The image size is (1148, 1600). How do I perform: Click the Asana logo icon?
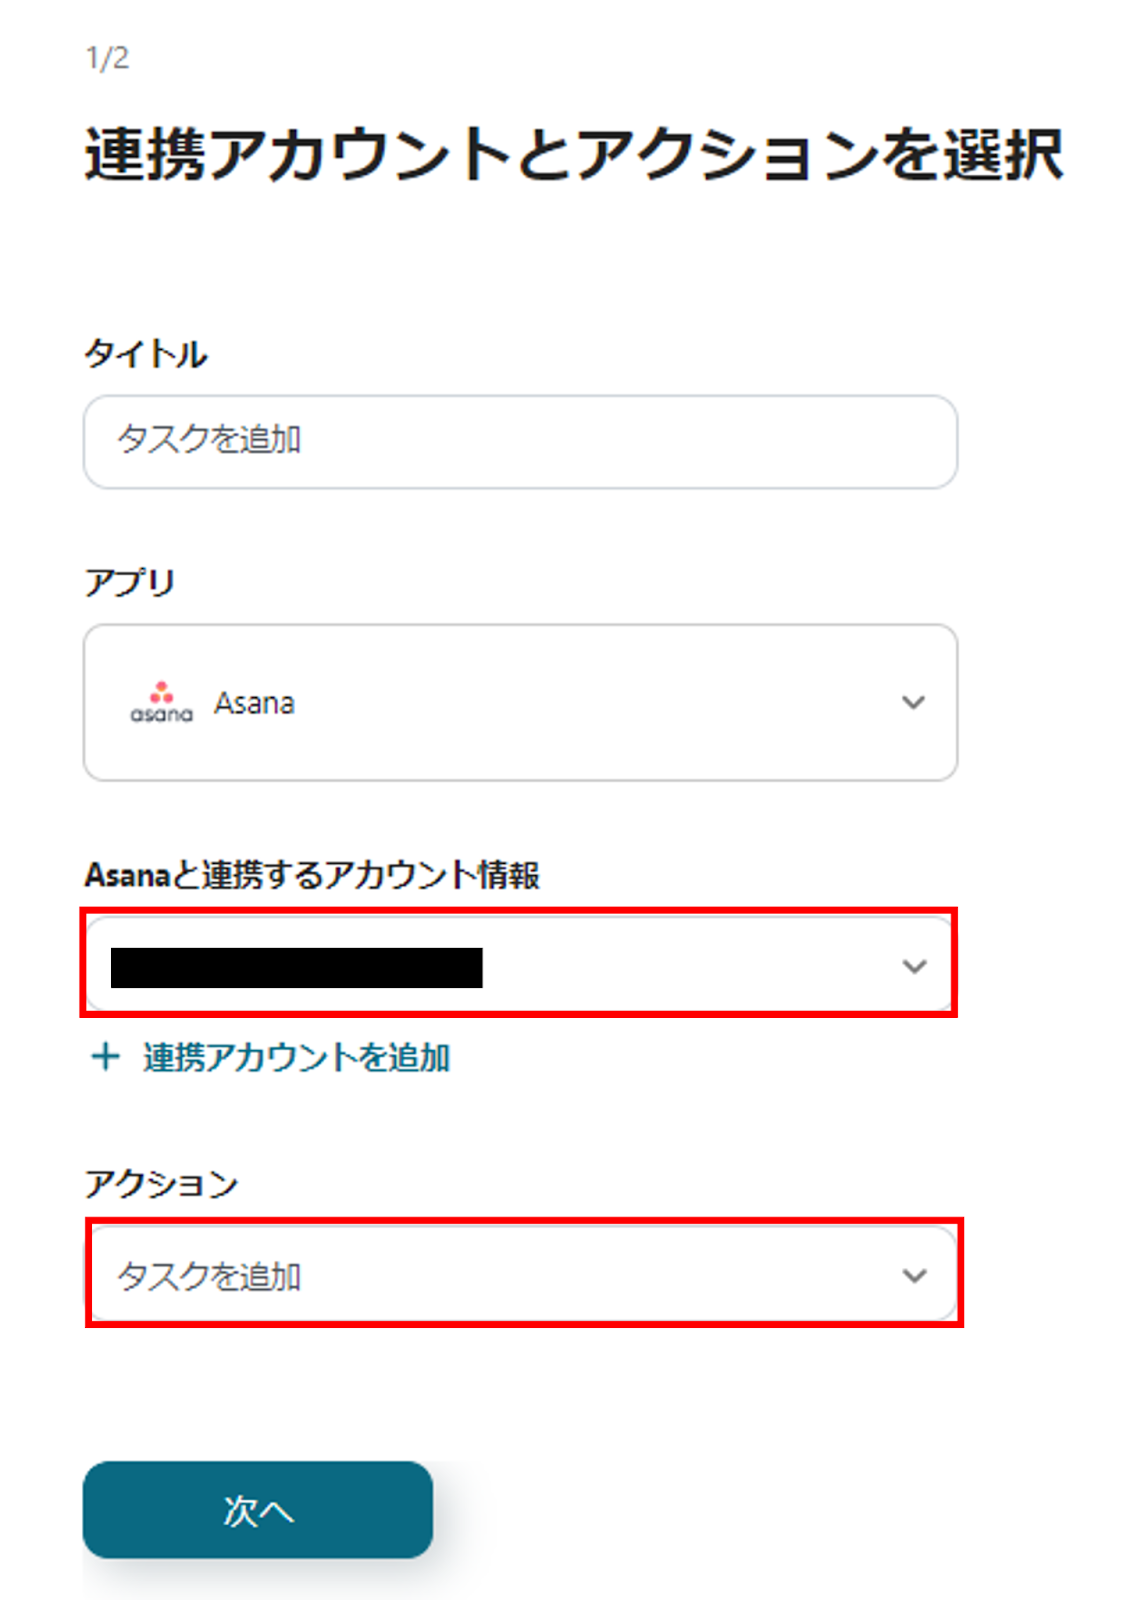[161, 703]
